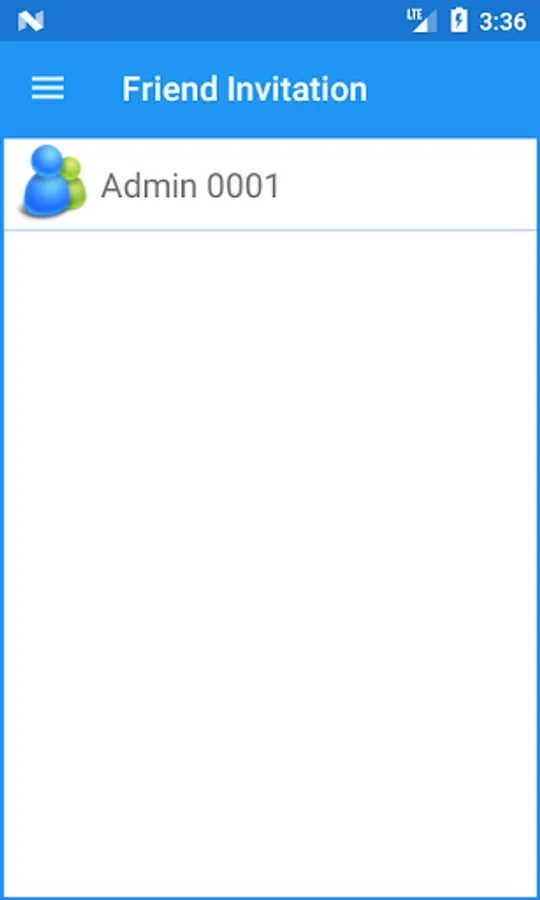Click the Friend Invitation title
Screen dimensions: 540x900
pos(244,90)
